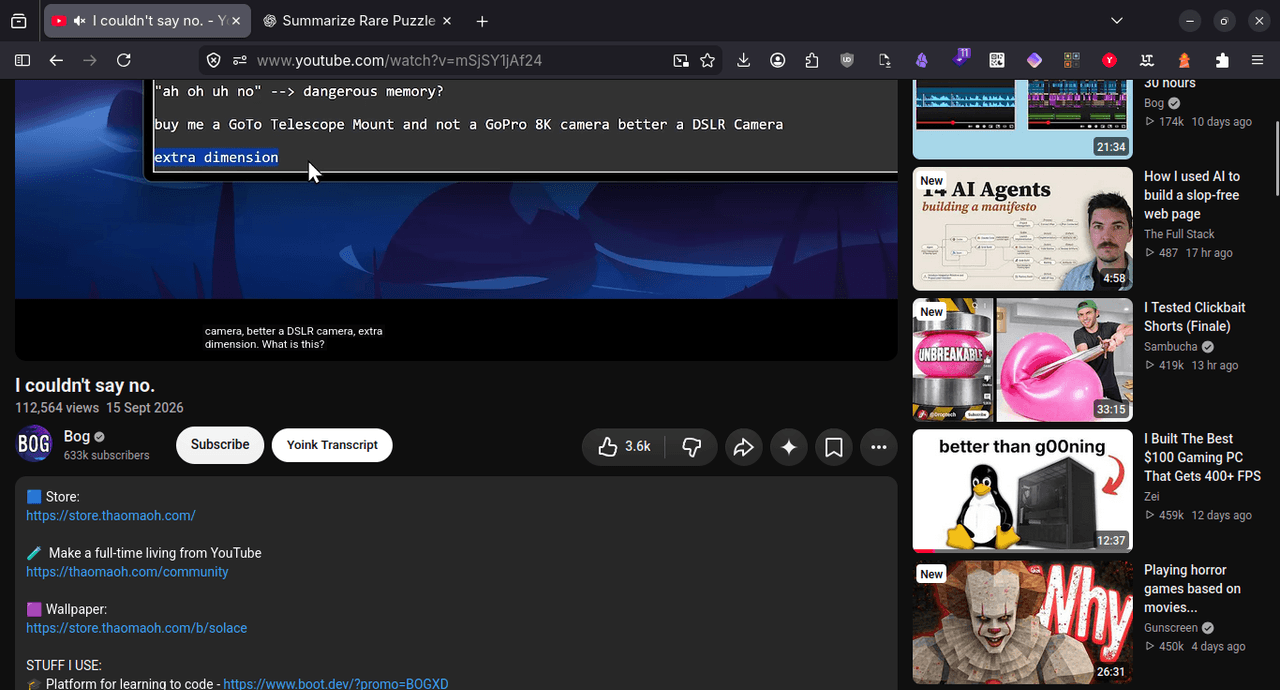Click the 633k subscribers text
This screenshot has height=690, width=1280.
tap(106, 455)
